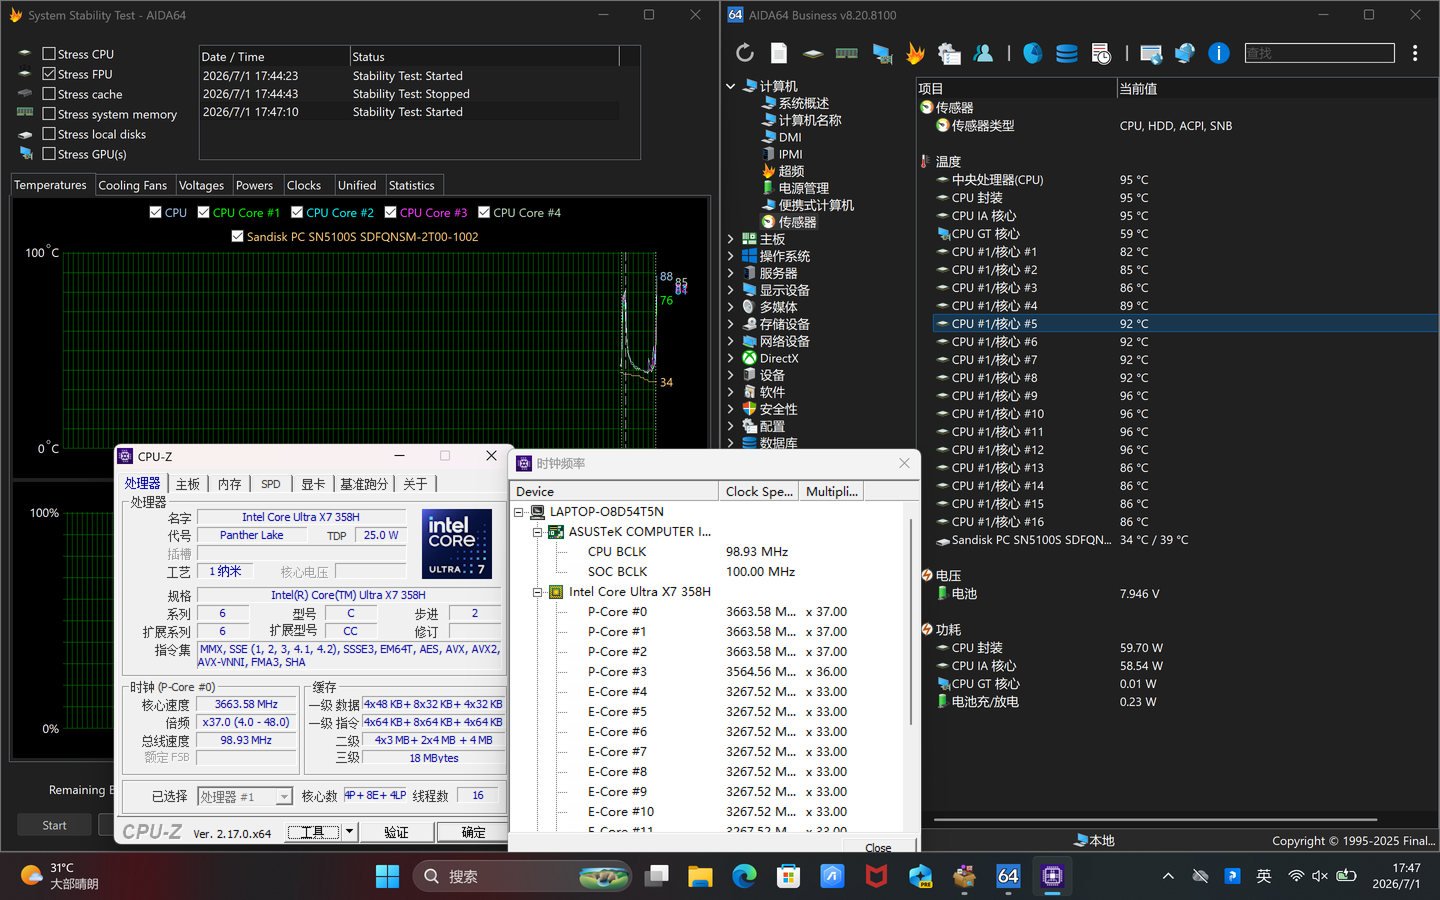Expand the 网络设备 tree node

[731, 342]
